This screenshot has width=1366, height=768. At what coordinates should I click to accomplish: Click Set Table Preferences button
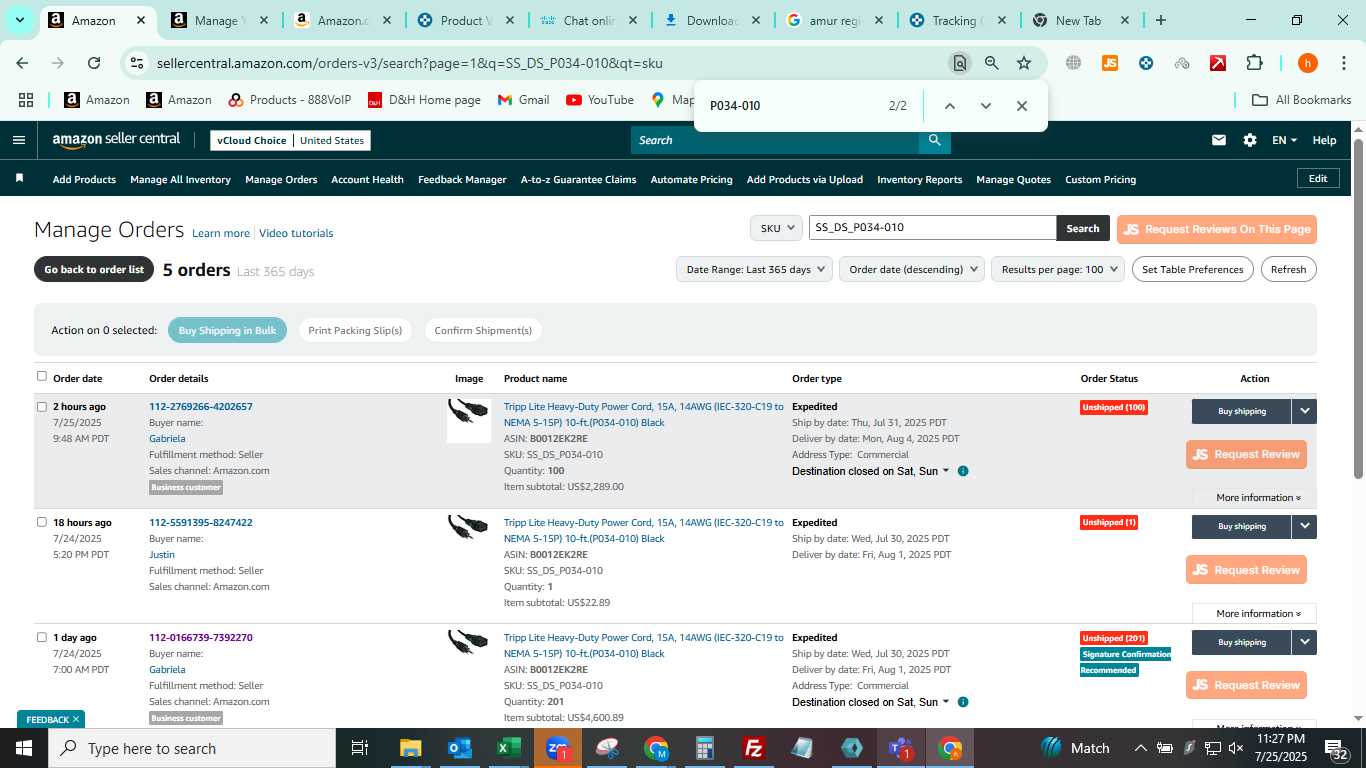1192,269
